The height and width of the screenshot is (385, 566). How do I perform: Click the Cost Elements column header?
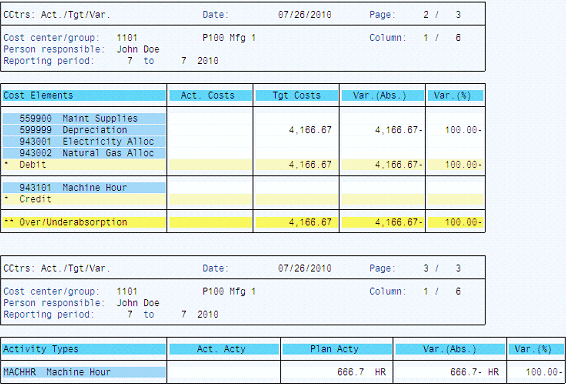coord(84,96)
